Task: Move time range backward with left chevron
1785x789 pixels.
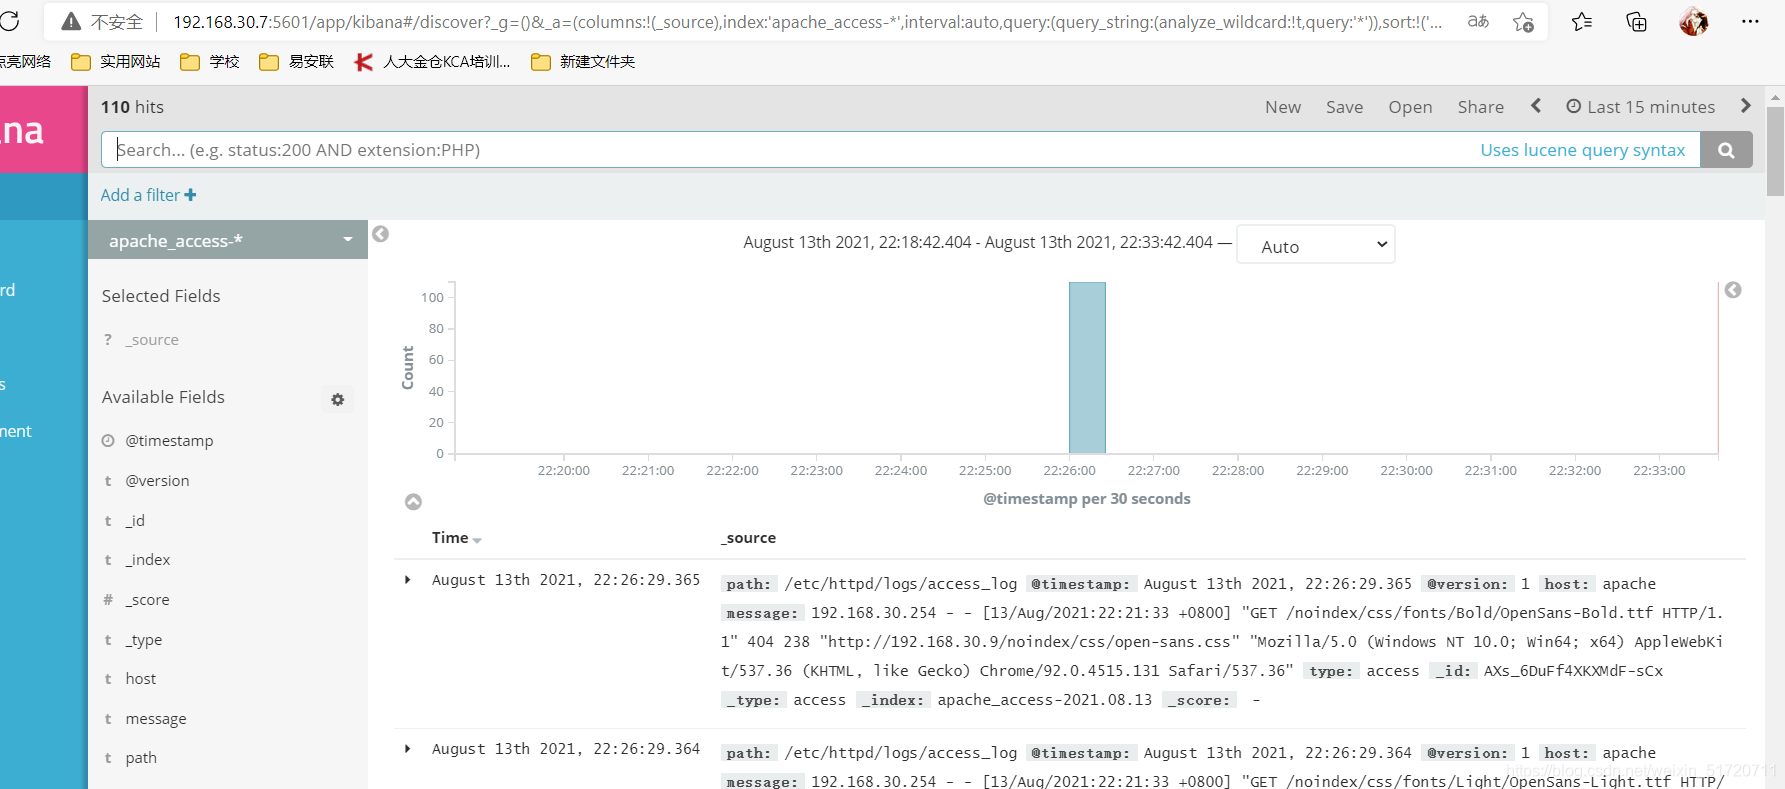Action: click(x=1536, y=106)
